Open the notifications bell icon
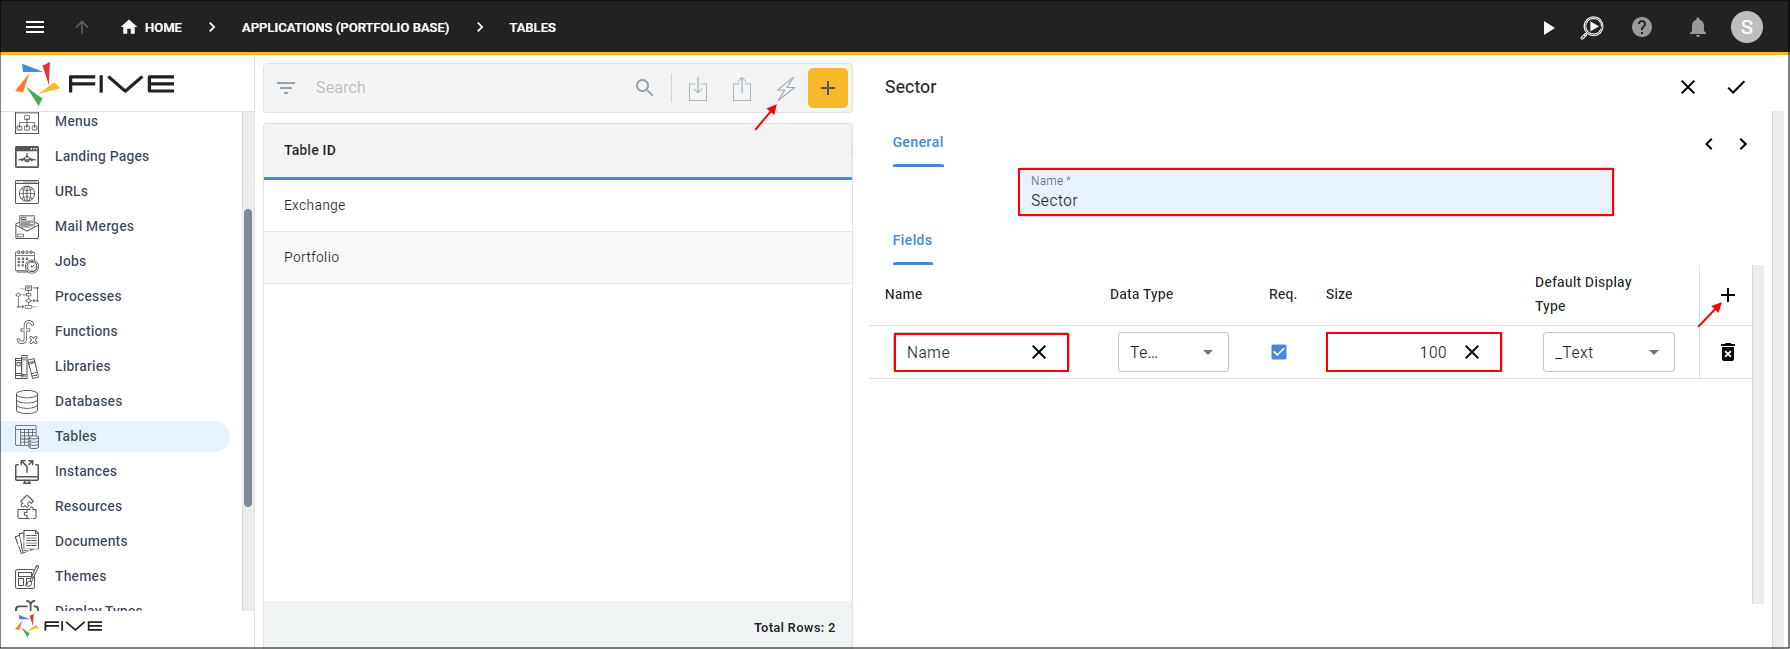Screen dimensions: 1790x649 point(1697,27)
